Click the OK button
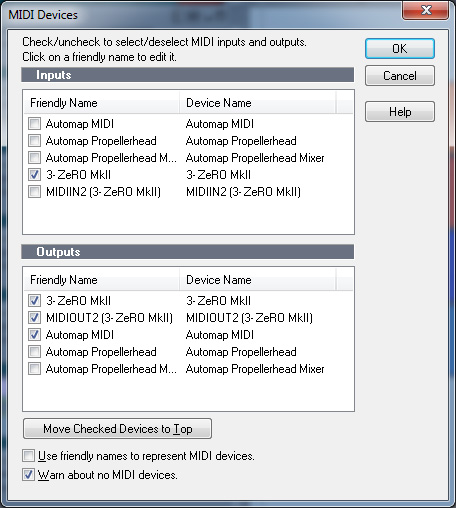 tap(400, 49)
